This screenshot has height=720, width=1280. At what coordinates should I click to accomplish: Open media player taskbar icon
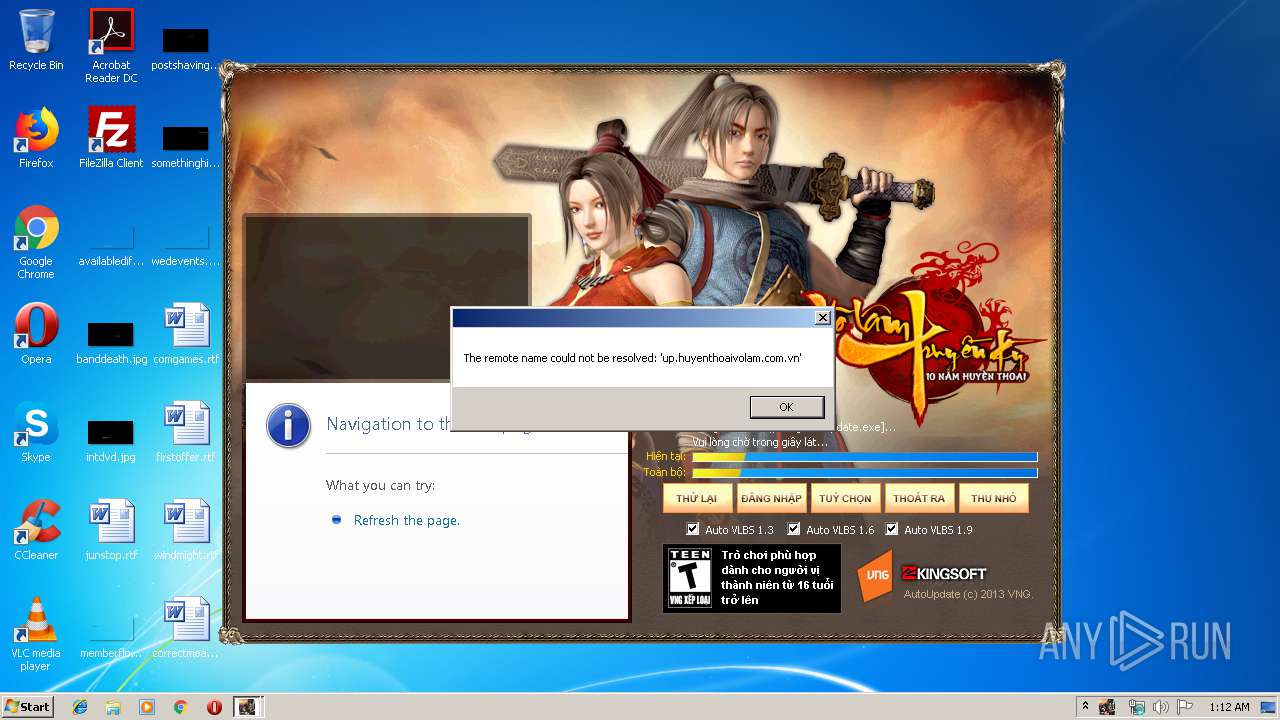pyautogui.click(x=147, y=706)
